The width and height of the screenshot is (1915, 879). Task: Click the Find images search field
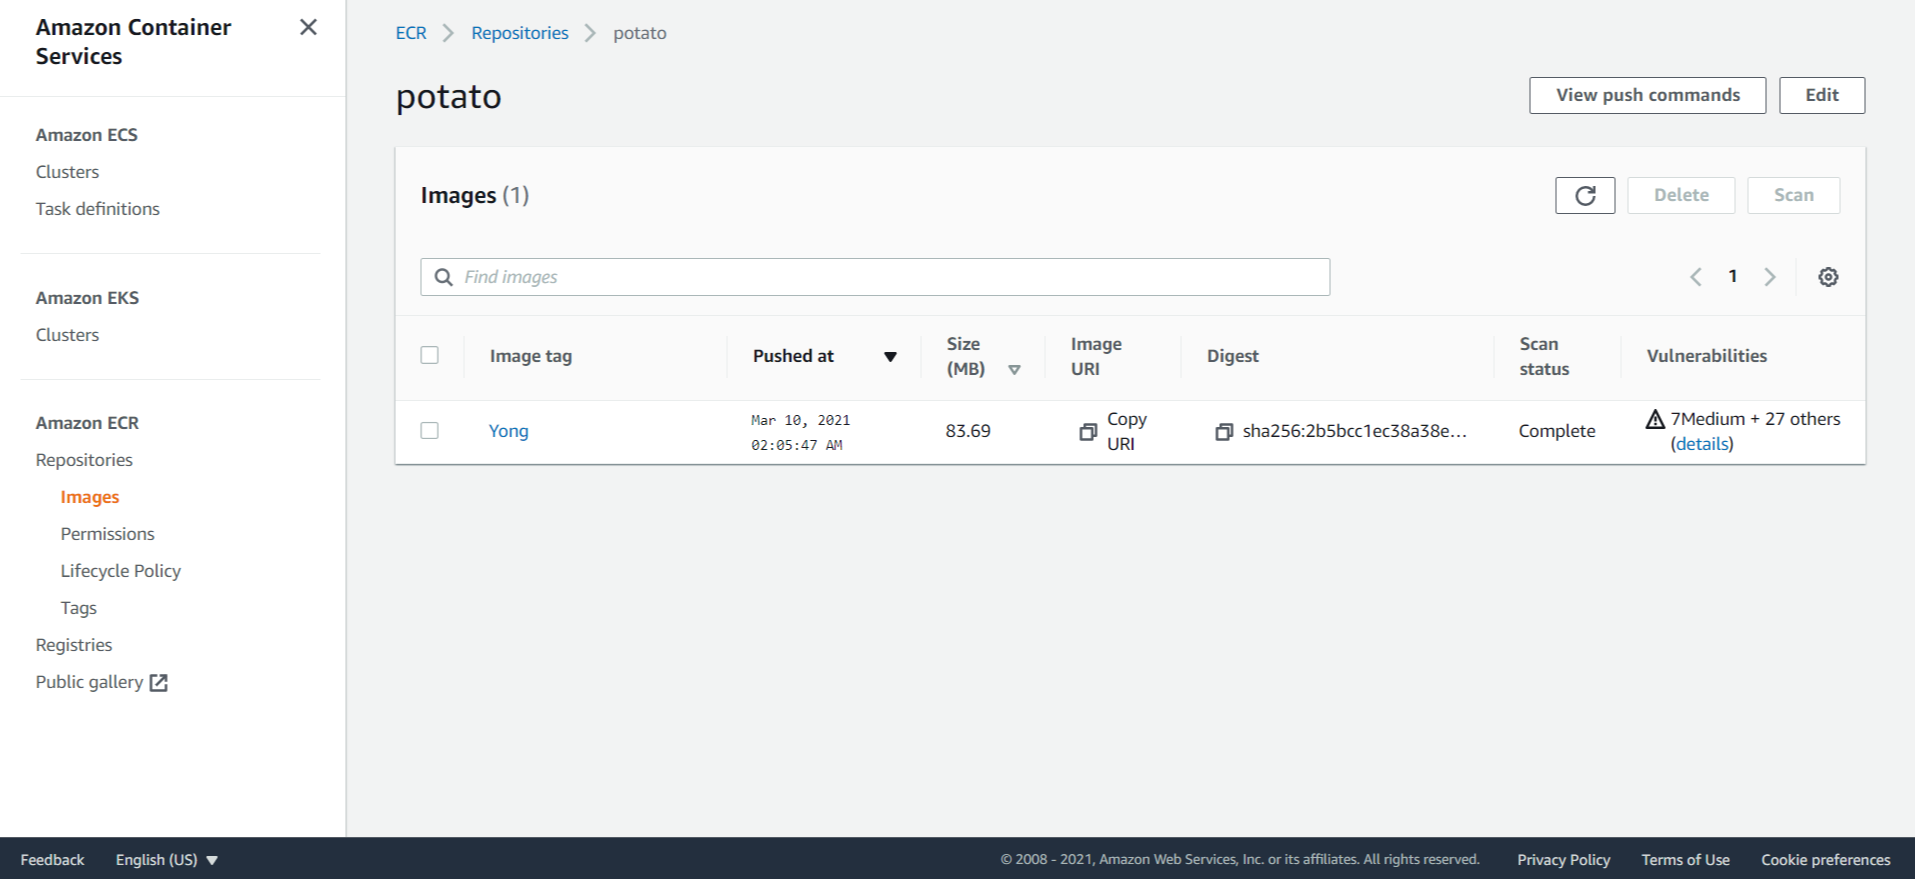(x=875, y=277)
